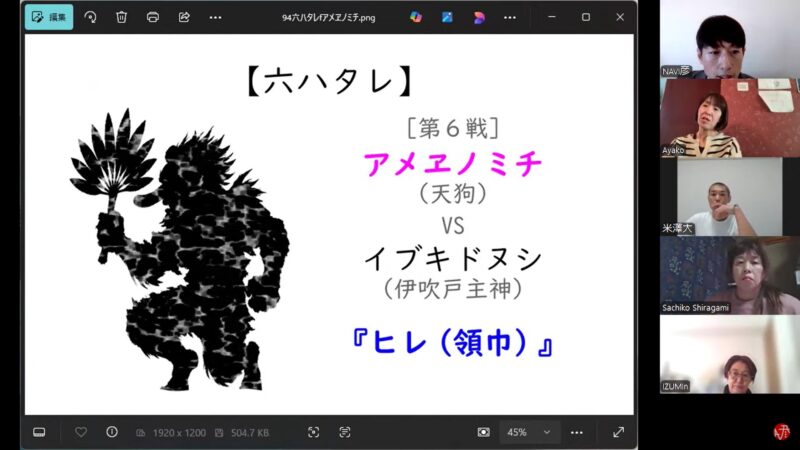Viewport: 800px width, 450px height.
Task: Delete the image with trash icon
Action: (121, 17)
